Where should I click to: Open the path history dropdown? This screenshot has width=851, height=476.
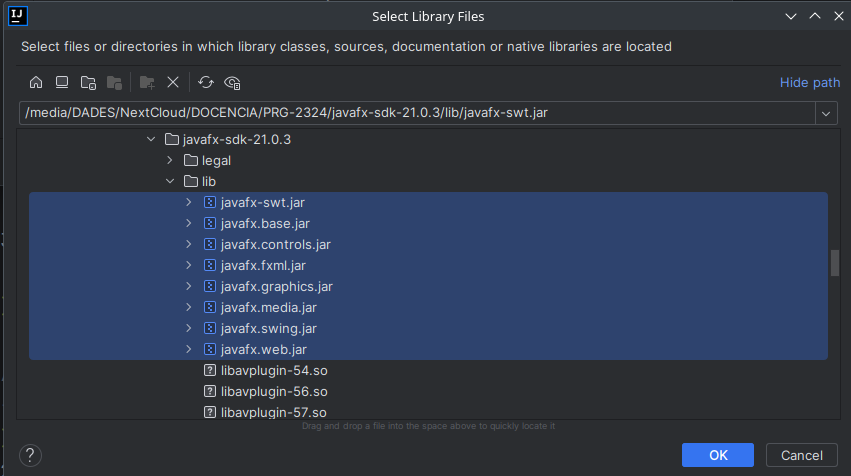click(827, 113)
